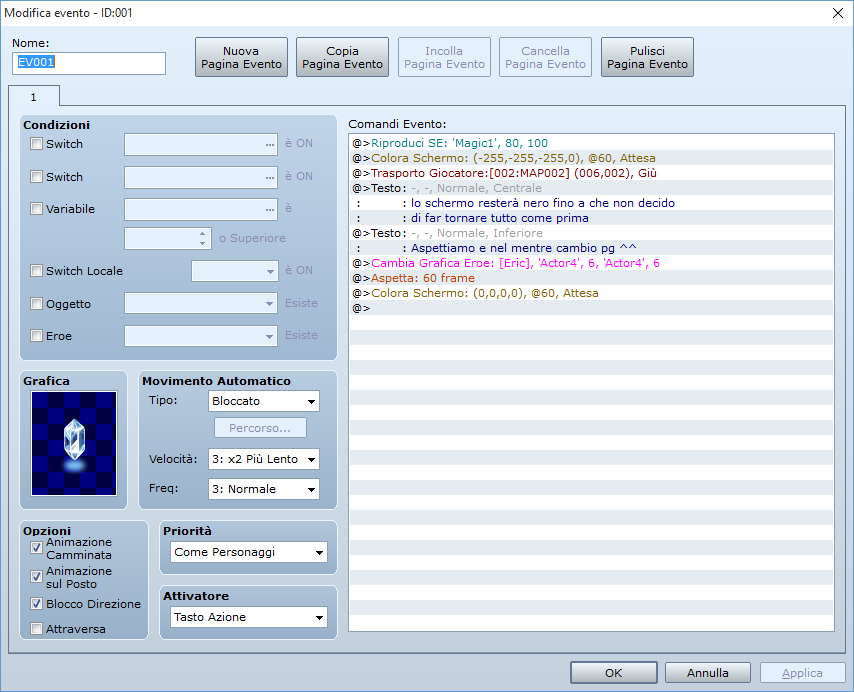Viewport: 854px width, 692px height.
Task: Select the Cambia Grafica Eroe [Eric] command
Action: pos(591,263)
